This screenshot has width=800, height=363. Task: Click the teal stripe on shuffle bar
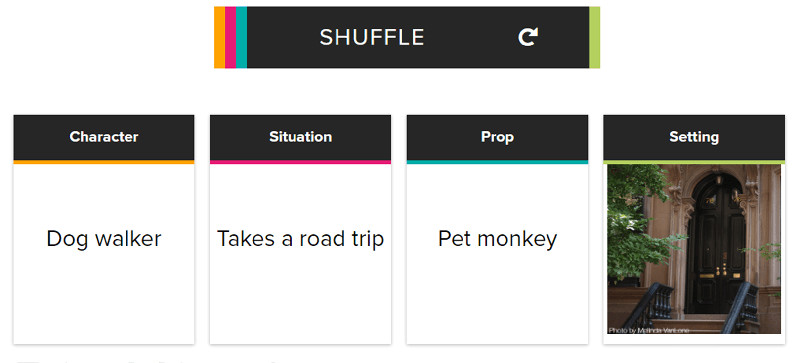pos(241,37)
